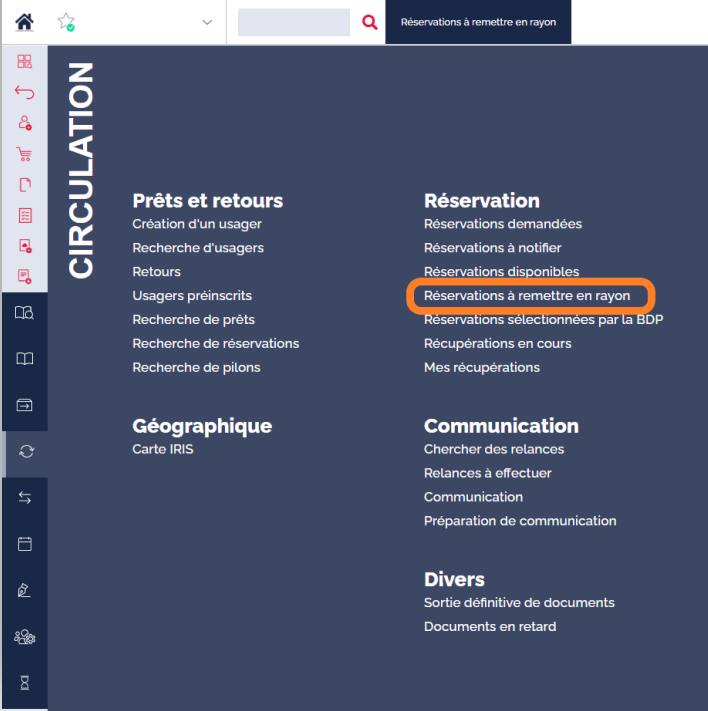708x711 pixels.
Task: Expand the favorites dropdown chevron
Action: (207, 22)
